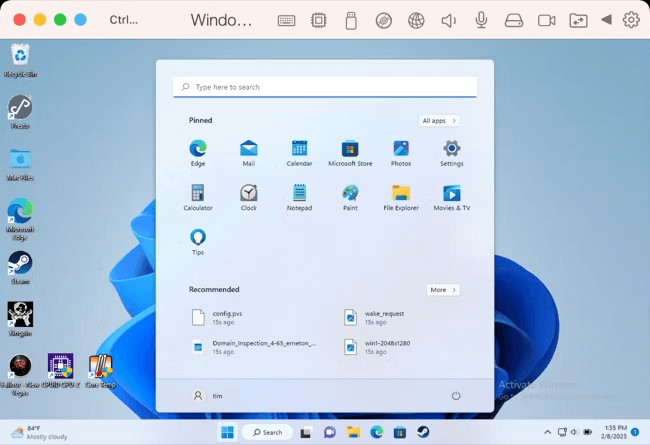Toggle the sound speaker icon in VM toolbar

(449, 20)
